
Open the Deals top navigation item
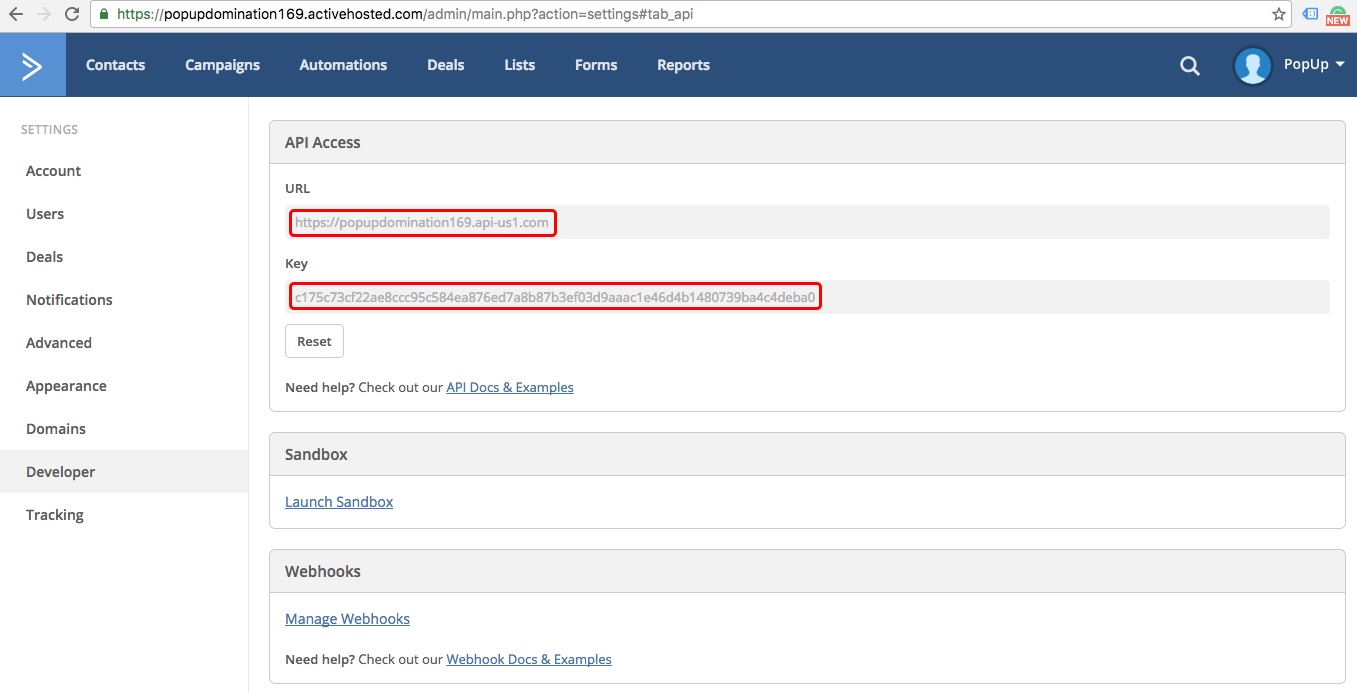446,65
